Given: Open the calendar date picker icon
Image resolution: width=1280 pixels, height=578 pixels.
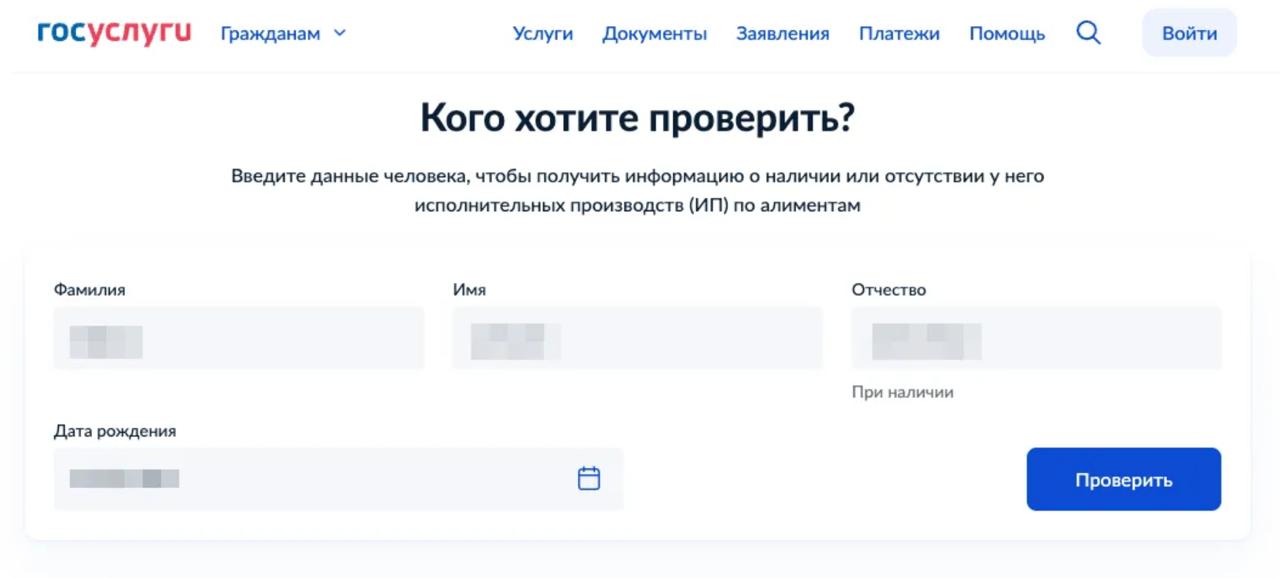Looking at the screenshot, I should (589, 479).
